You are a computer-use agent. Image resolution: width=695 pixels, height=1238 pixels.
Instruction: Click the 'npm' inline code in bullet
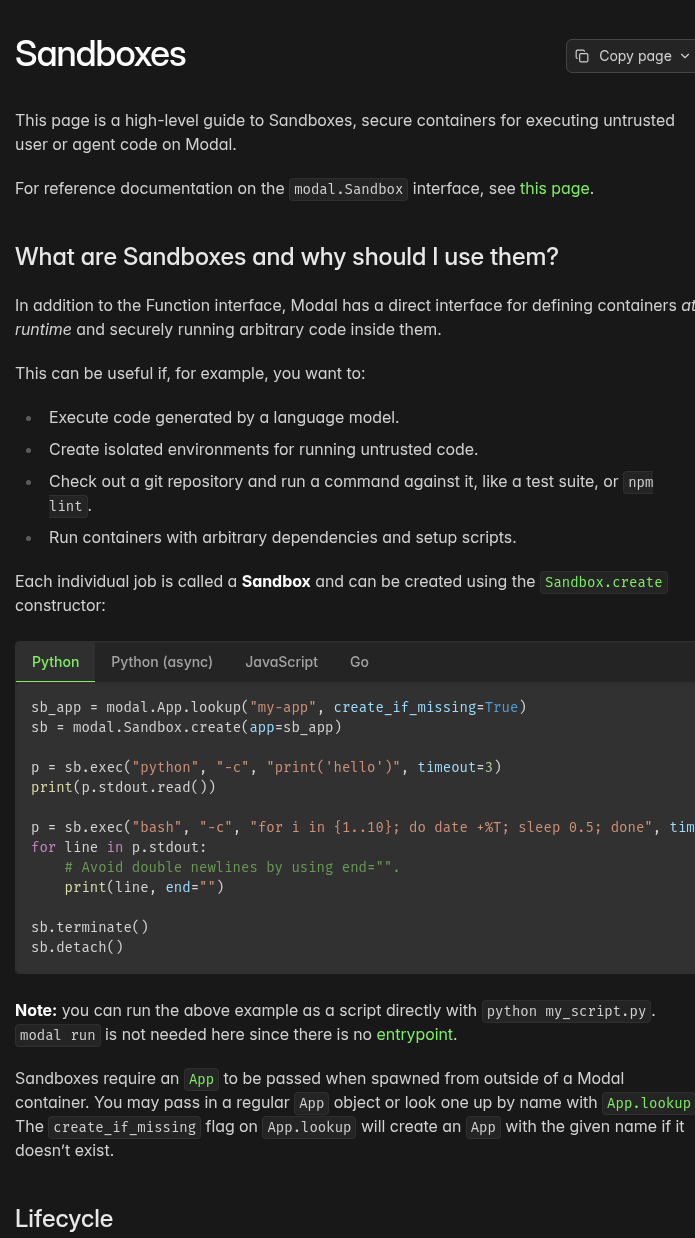tap(638, 482)
